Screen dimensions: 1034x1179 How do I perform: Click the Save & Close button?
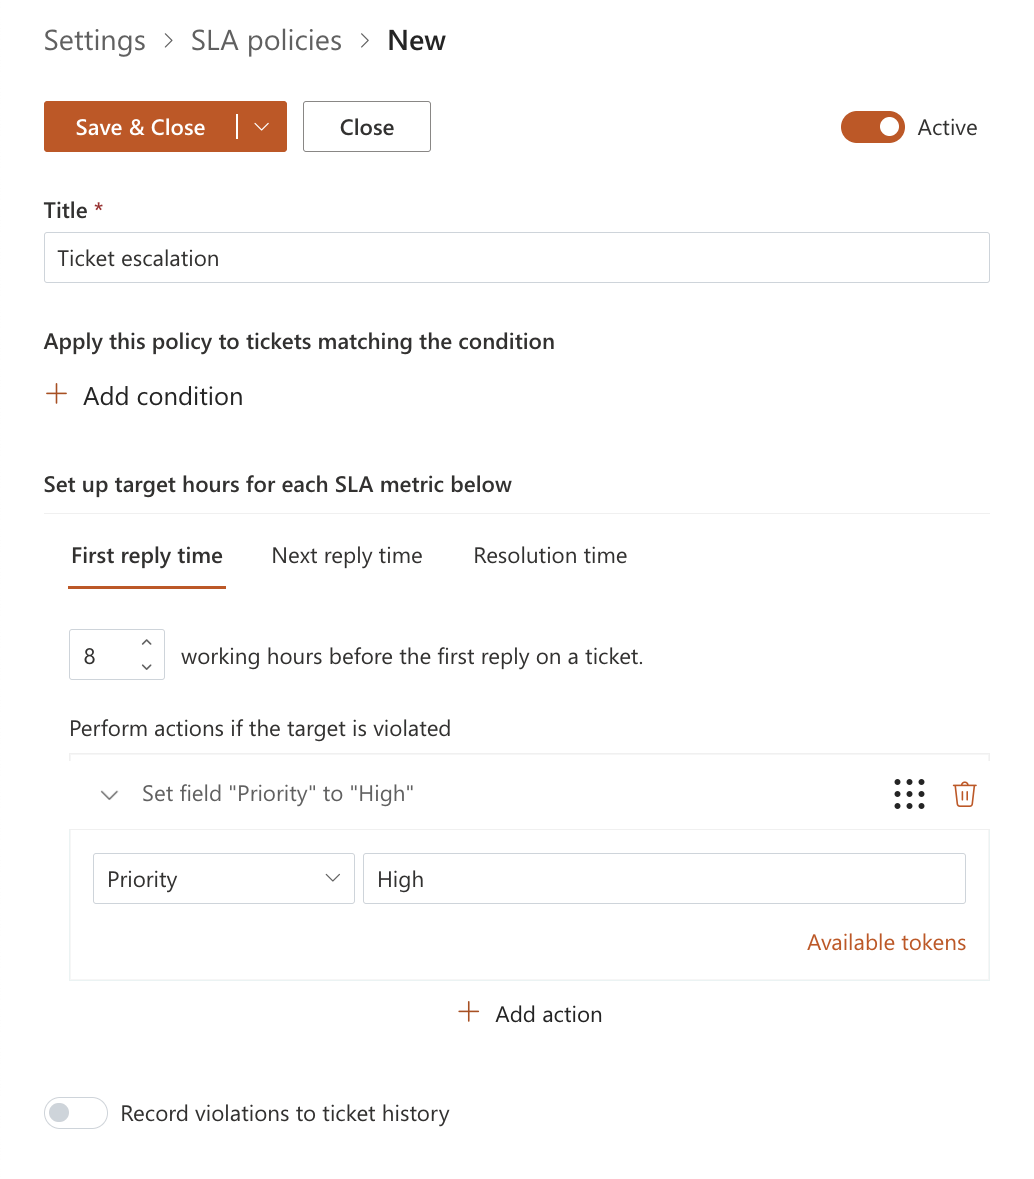pos(140,127)
